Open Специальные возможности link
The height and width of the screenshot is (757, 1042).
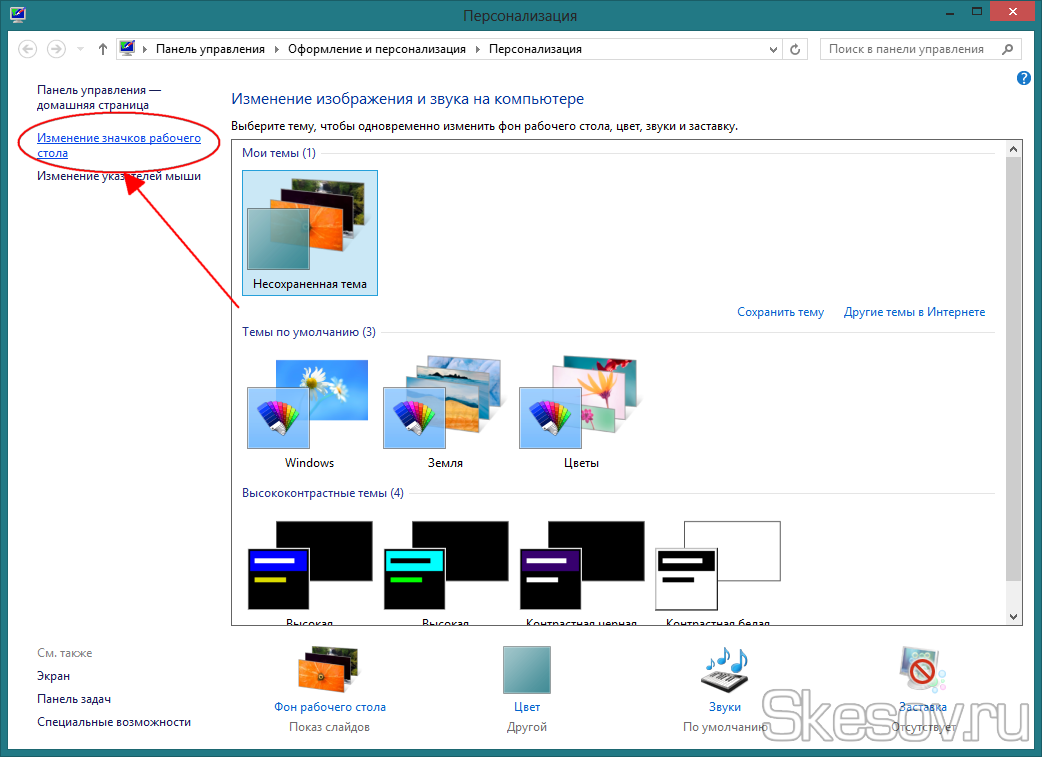tap(114, 722)
